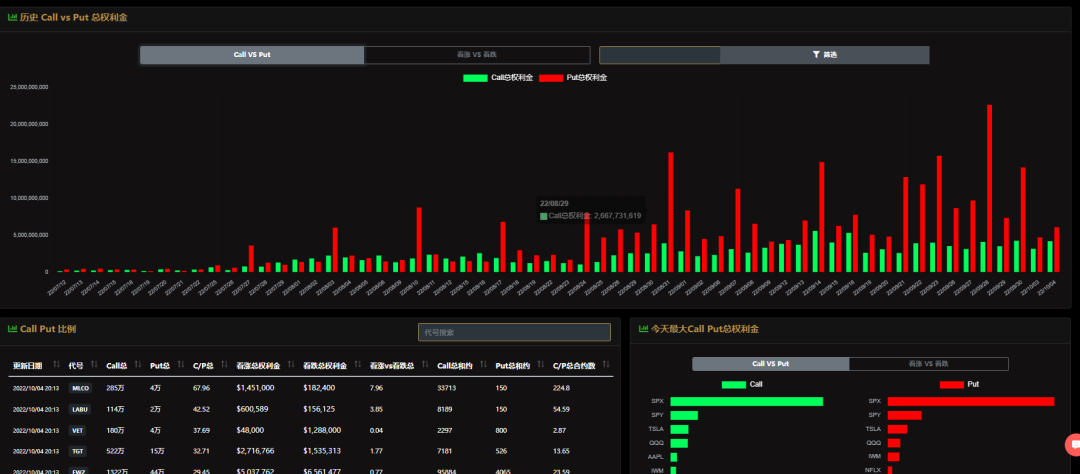The height and width of the screenshot is (474, 1080).
Task: Click 522万 Call total in TGT row
Action: pyautogui.click(x=115, y=451)
